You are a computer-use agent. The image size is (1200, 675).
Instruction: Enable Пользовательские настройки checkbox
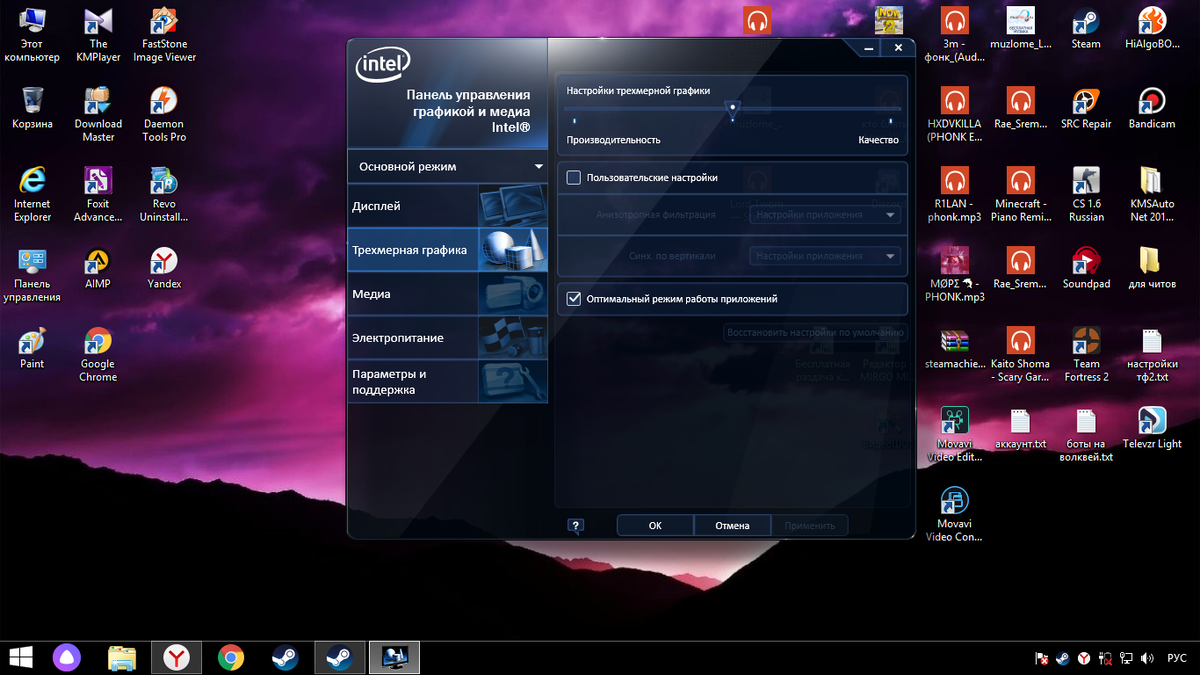(x=574, y=178)
